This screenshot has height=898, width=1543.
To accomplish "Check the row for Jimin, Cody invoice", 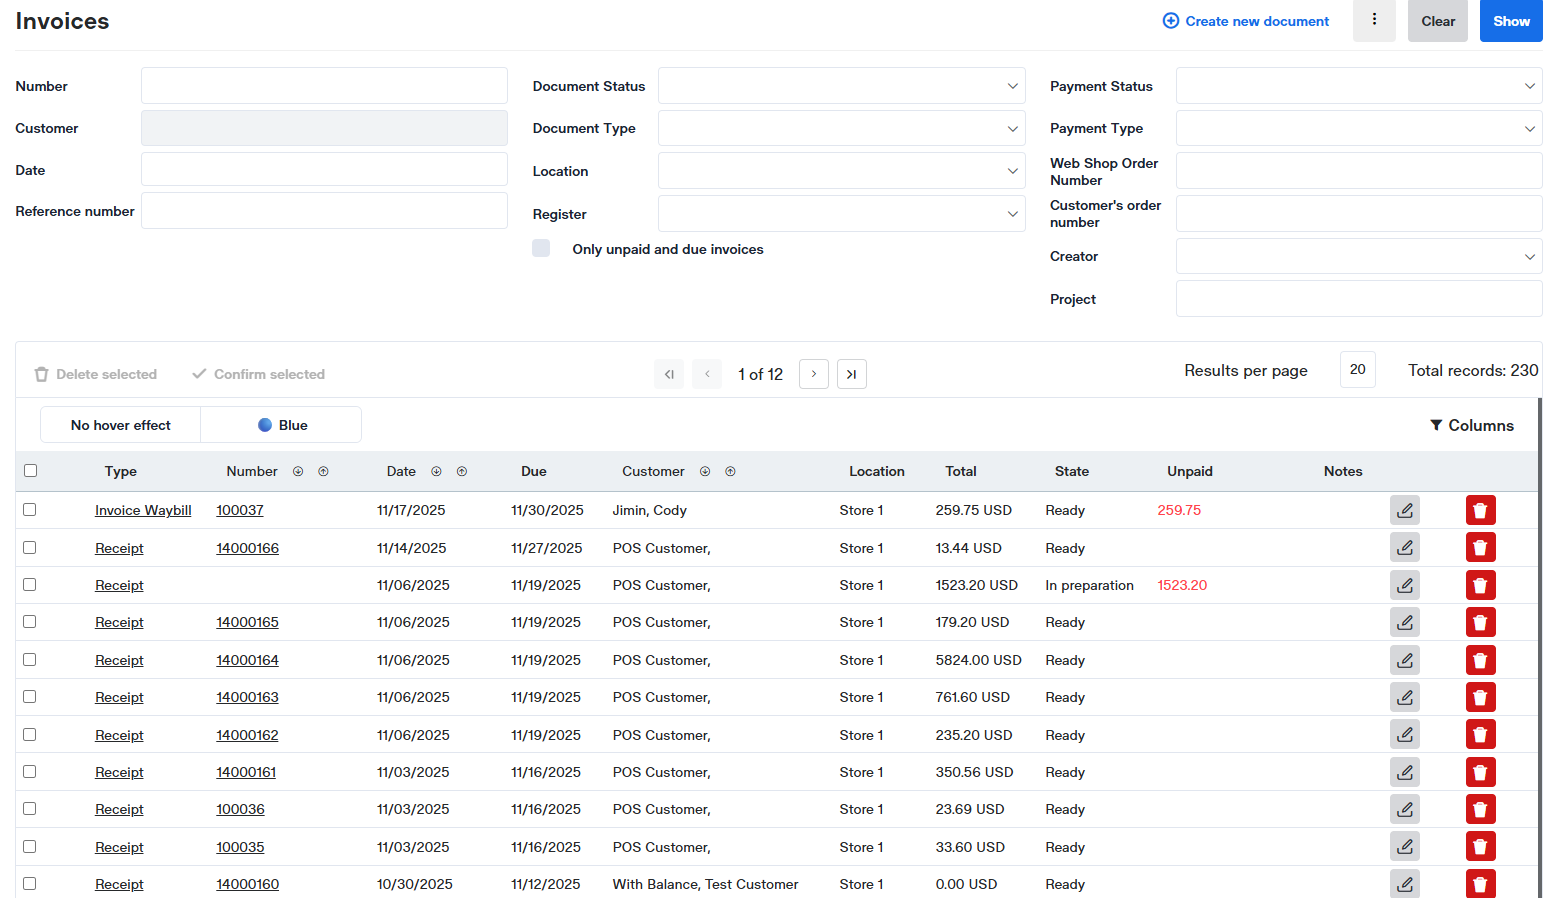I will 30,510.
